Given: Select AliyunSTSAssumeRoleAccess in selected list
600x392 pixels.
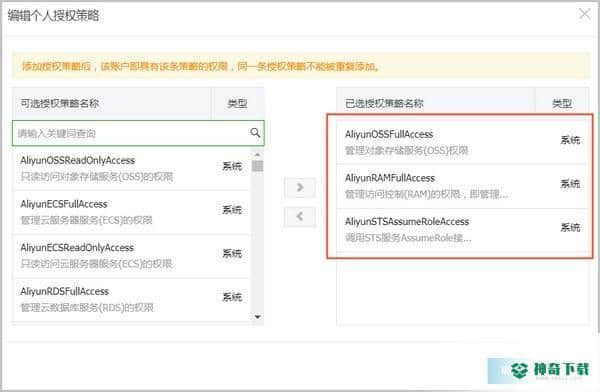Looking at the screenshot, I should pyautogui.click(x=462, y=230).
